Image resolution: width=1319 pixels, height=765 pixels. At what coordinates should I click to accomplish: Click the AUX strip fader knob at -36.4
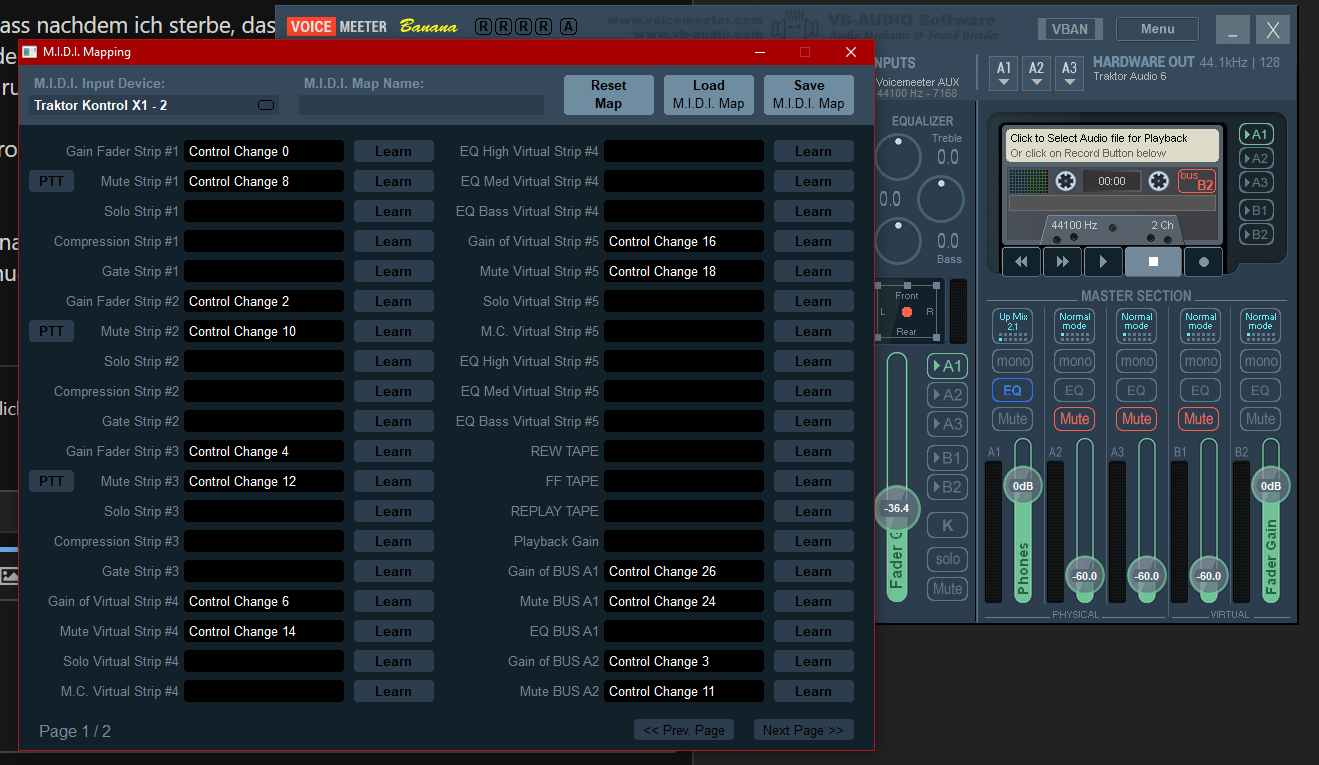[x=897, y=508]
